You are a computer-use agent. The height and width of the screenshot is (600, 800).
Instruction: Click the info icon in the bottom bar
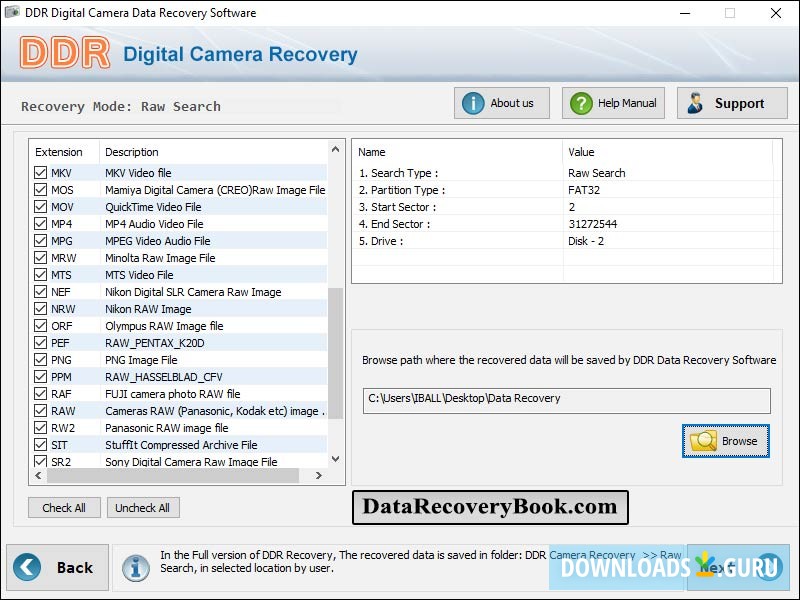pyautogui.click(x=136, y=567)
